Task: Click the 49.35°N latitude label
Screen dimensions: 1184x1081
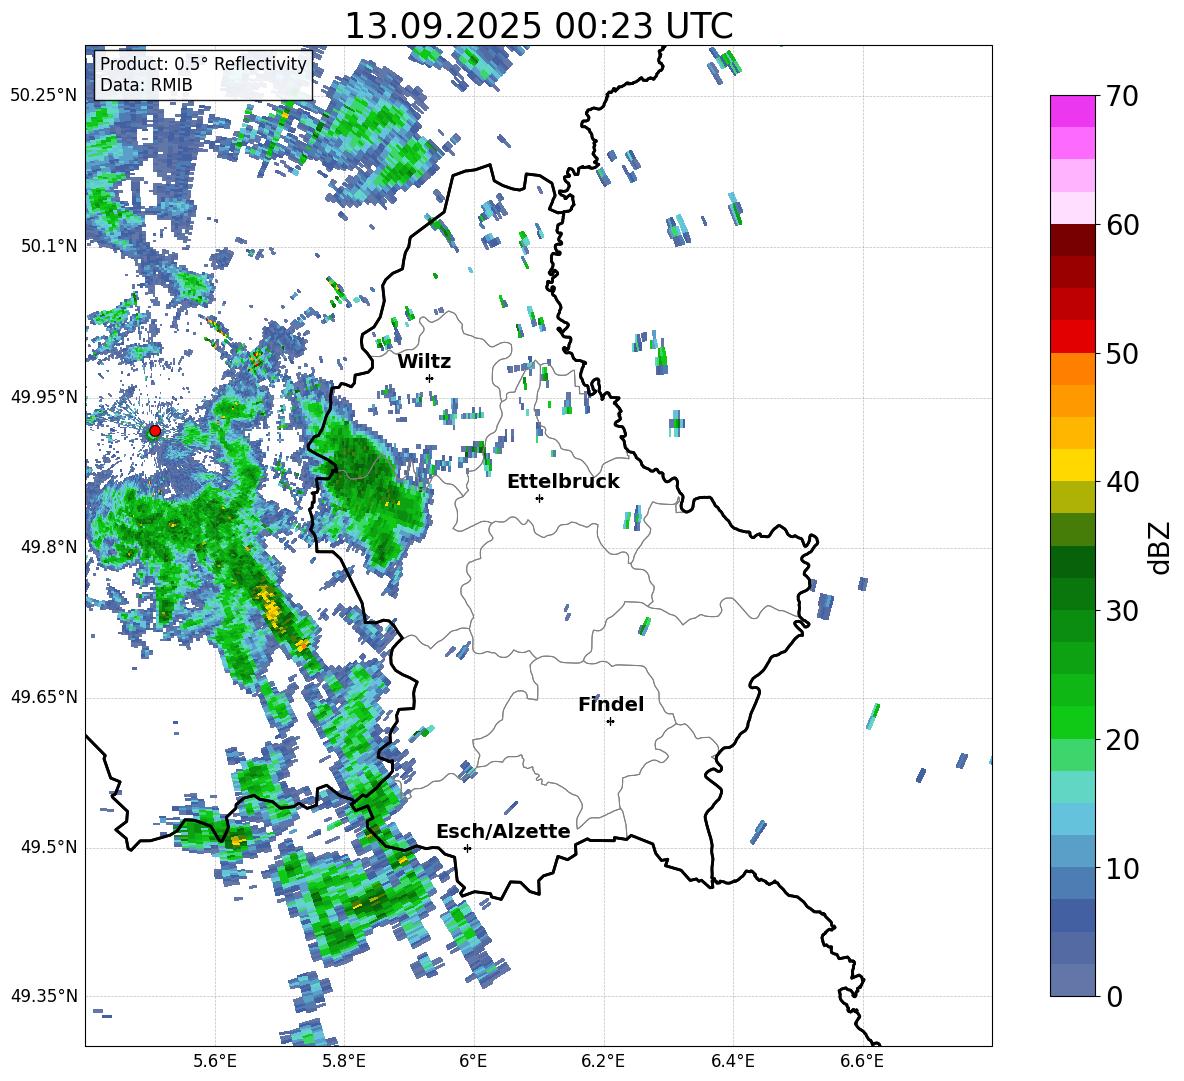Action: point(44,996)
